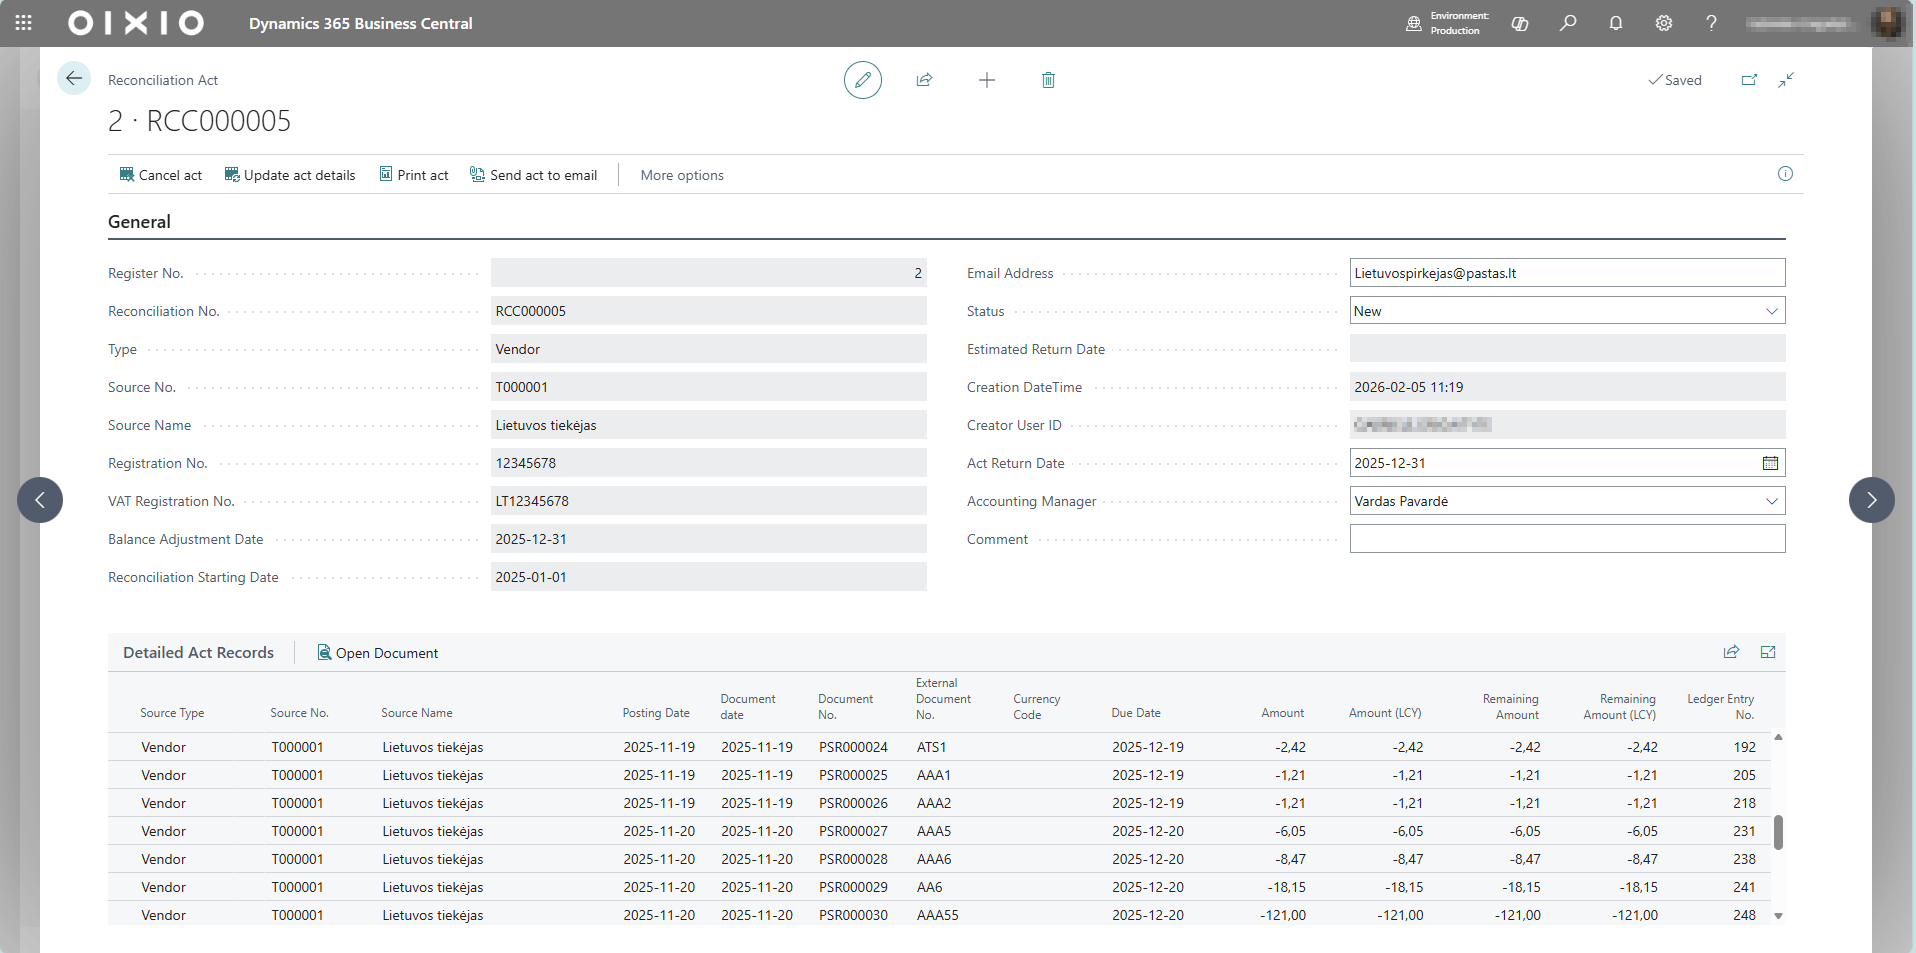The image size is (1916, 953).
Task: Expand the Accounting Manager dropdown
Action: (1771, 501)
